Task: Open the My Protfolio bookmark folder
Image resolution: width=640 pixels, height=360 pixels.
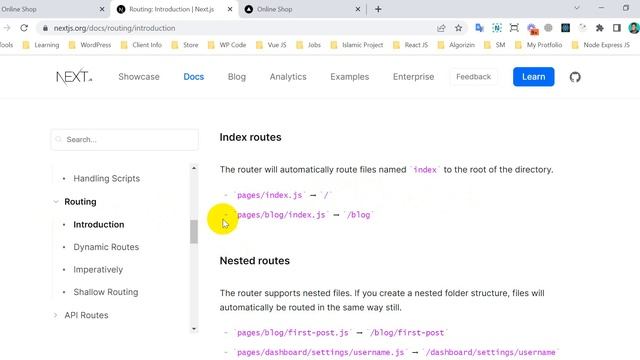Action: (x=538, y=45)
